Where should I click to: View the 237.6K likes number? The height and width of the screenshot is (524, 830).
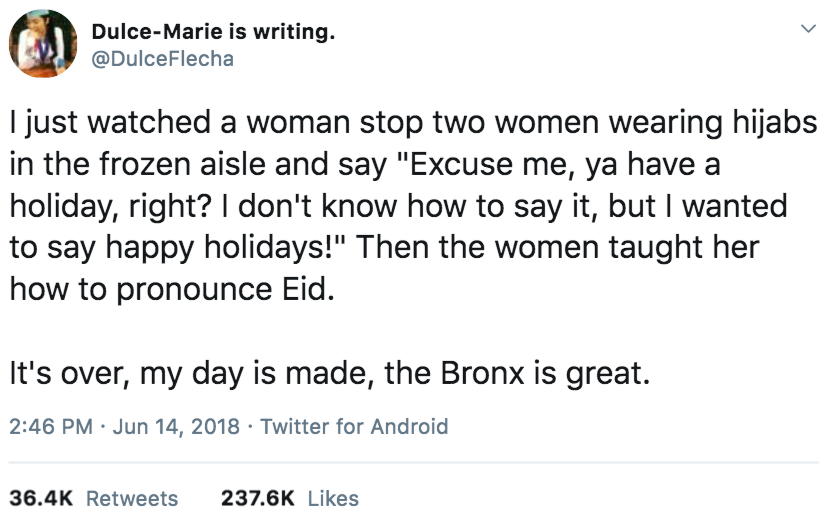(258, 499)
